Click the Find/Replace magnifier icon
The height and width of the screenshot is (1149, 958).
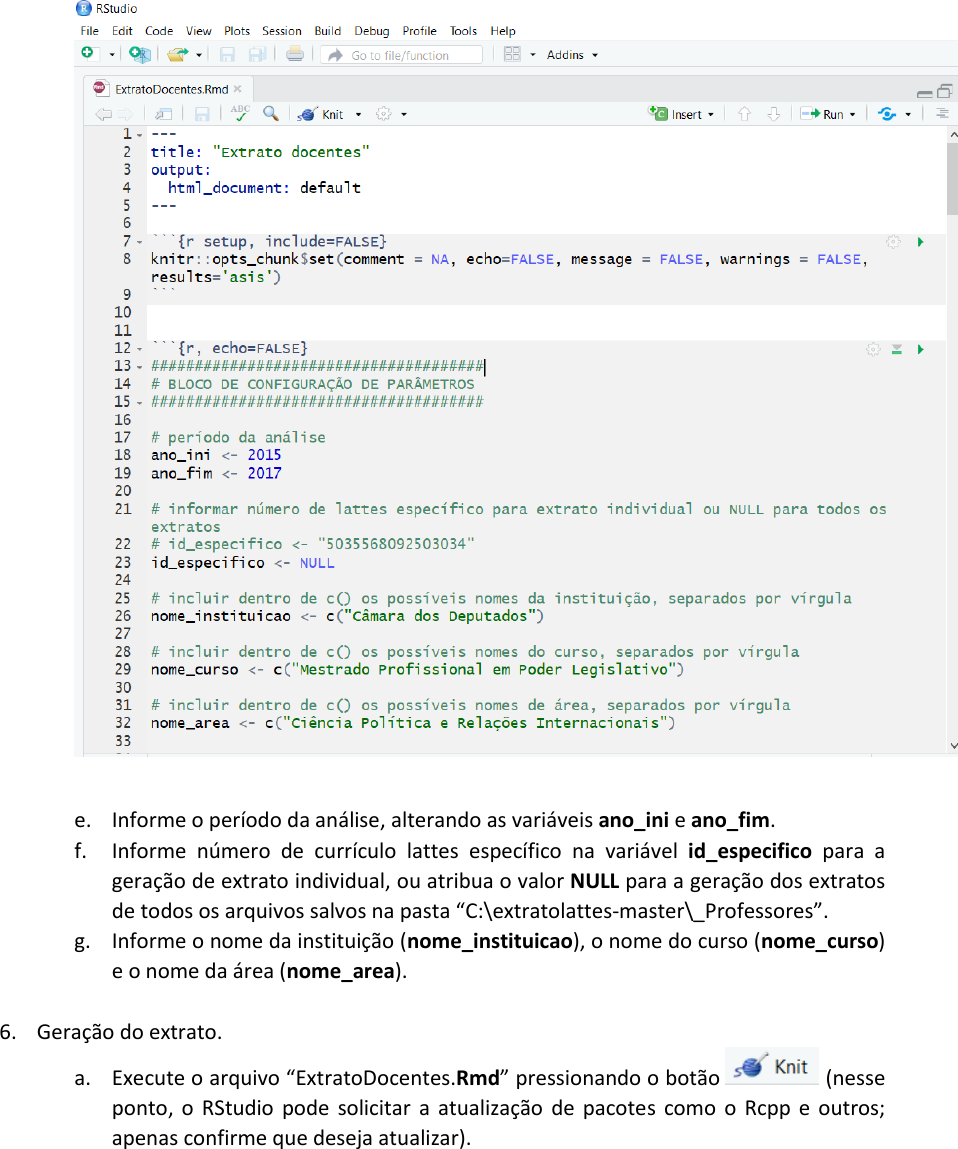(x=270, y=114)
